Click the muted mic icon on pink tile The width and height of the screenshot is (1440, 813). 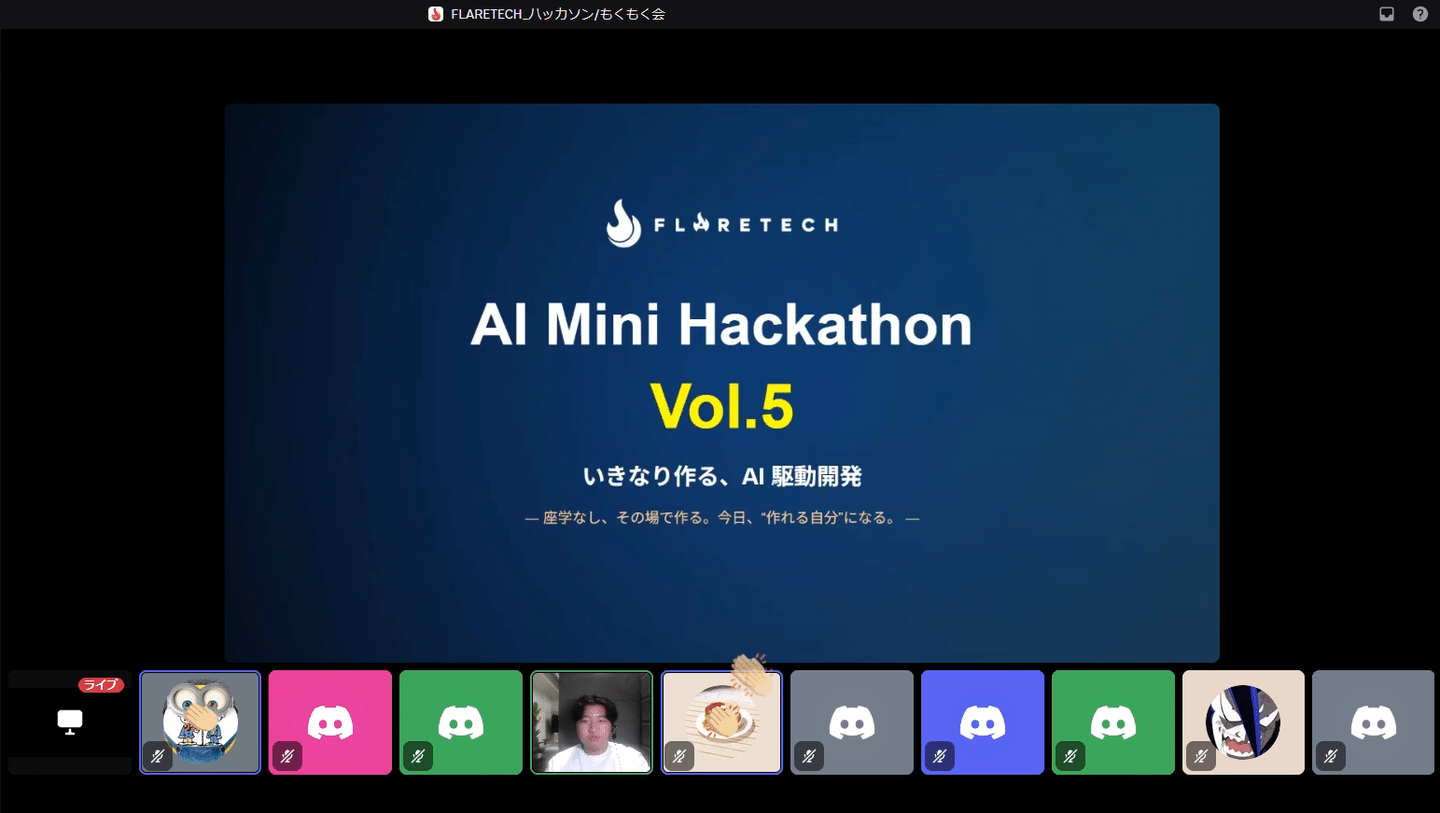[287, 757]
